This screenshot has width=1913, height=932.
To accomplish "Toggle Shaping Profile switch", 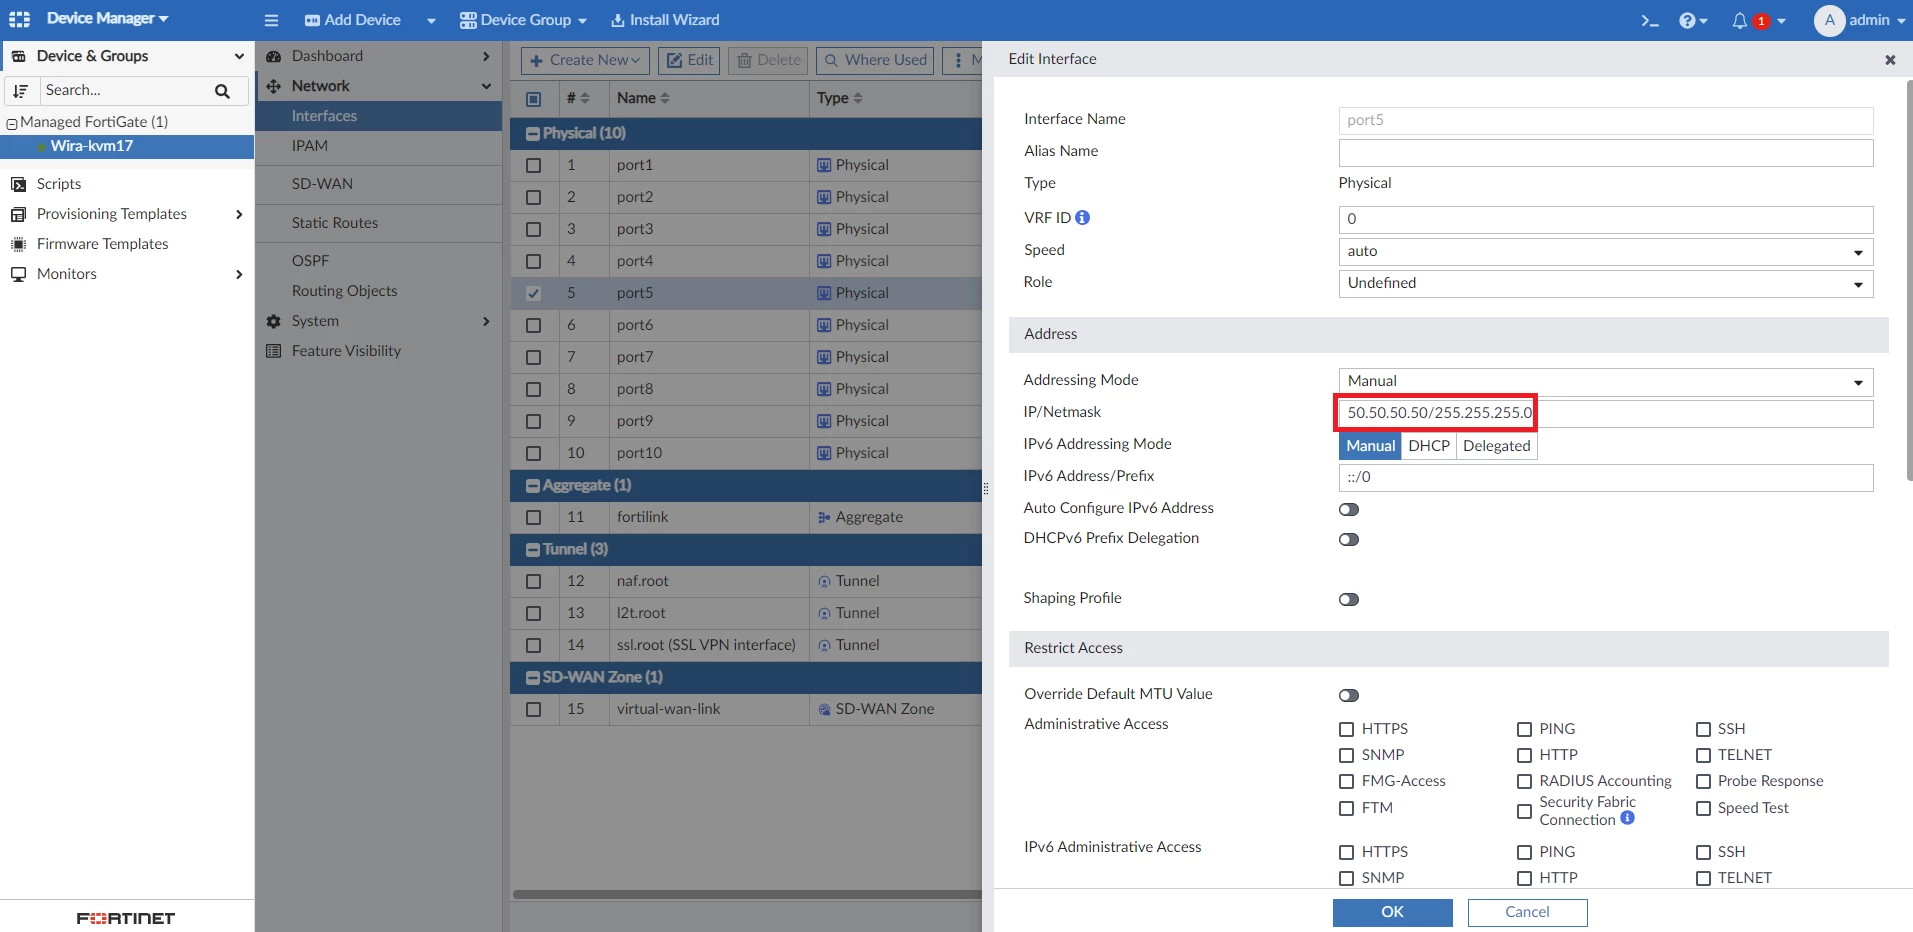I will click(x=1349, y=599).
